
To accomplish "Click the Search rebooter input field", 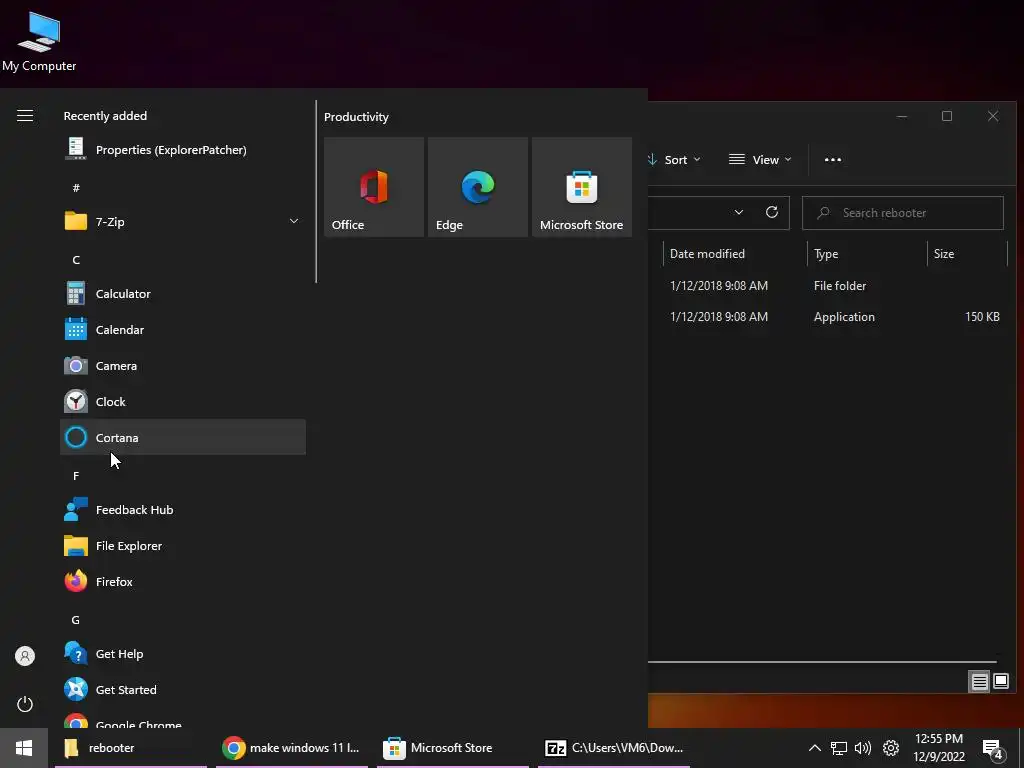I will tap(903, 213).
